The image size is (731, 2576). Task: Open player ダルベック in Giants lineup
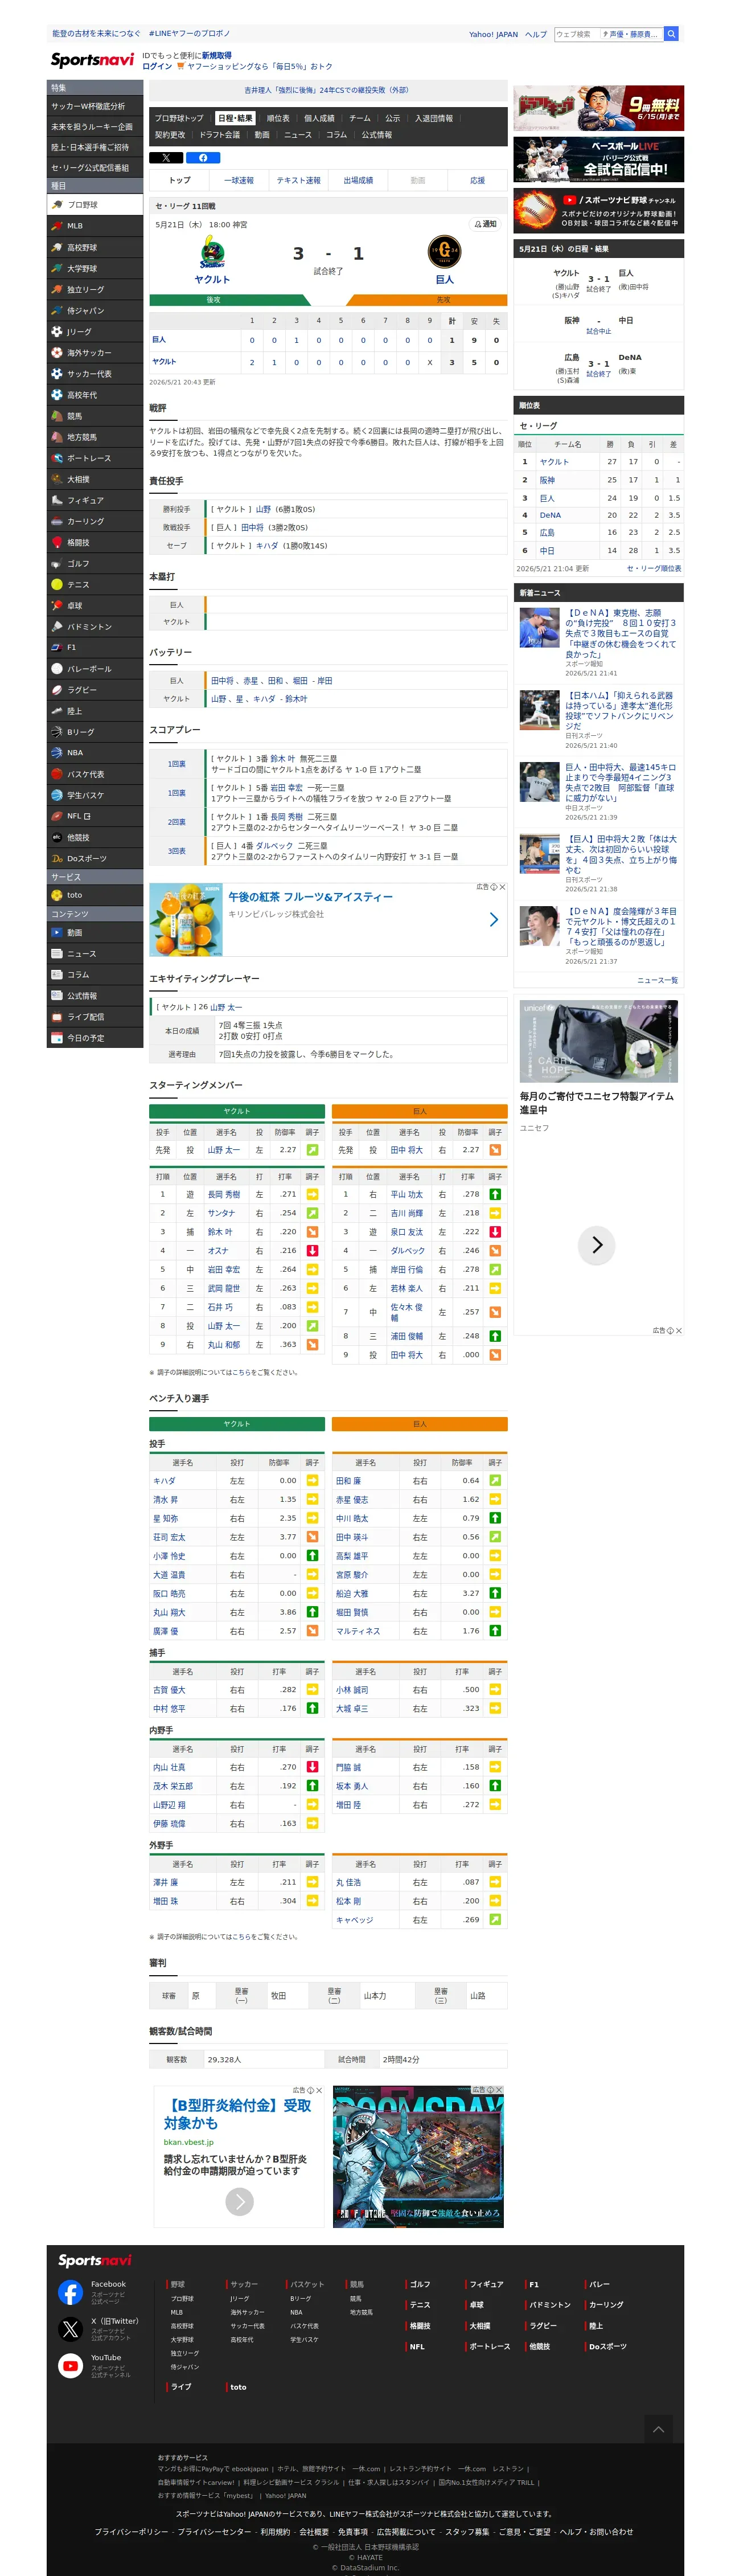(408, 1250)
